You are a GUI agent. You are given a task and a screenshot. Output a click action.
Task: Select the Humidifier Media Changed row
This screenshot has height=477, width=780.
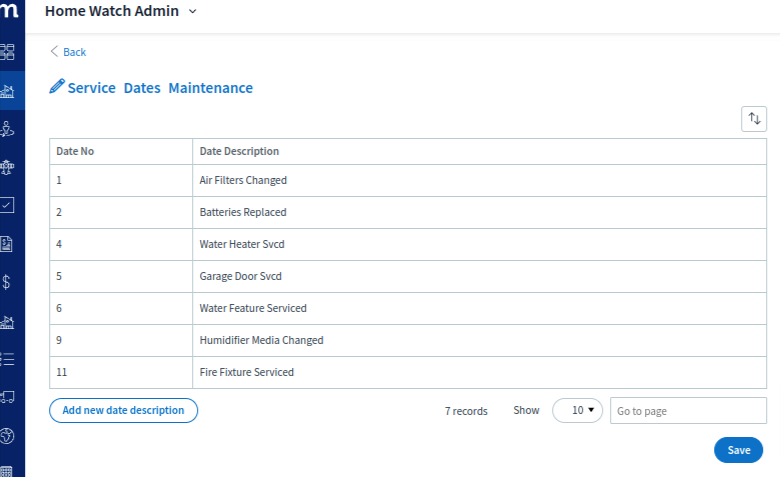[408, 340]
